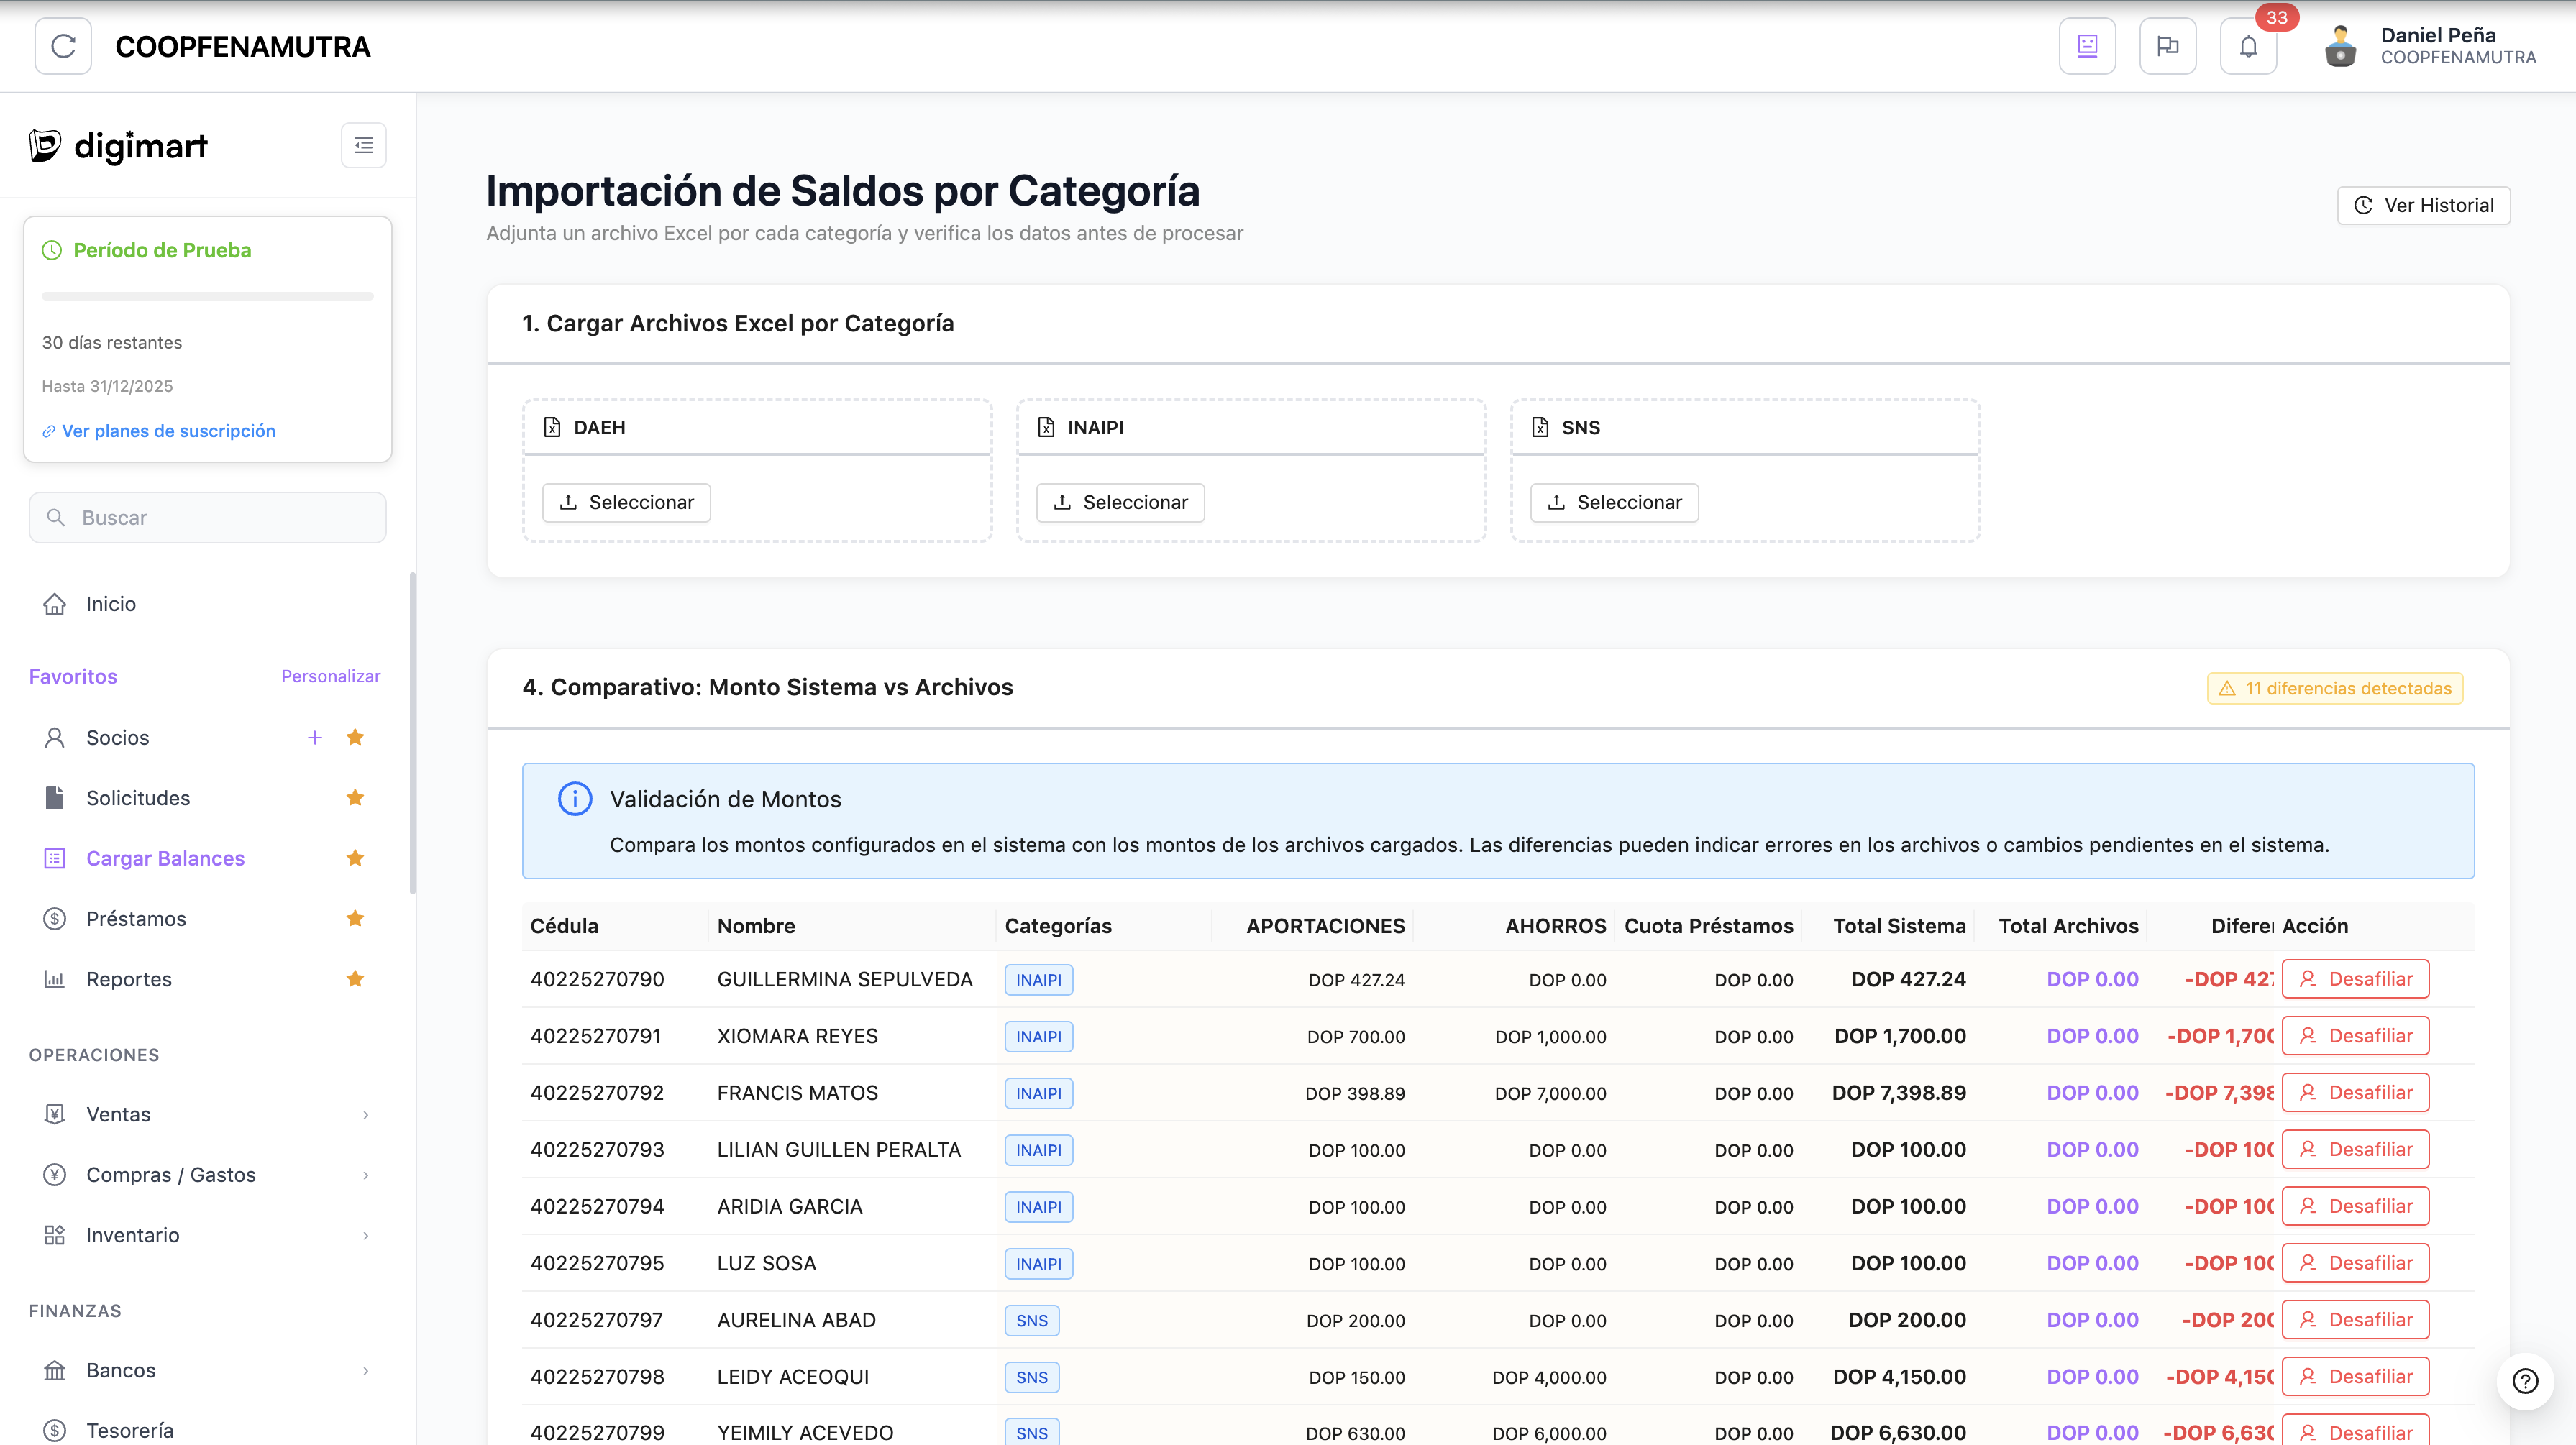The width and height of the screenshot is (2576, 1445).
Task: Click the flag icon in header
Action: click(2167, 46)
